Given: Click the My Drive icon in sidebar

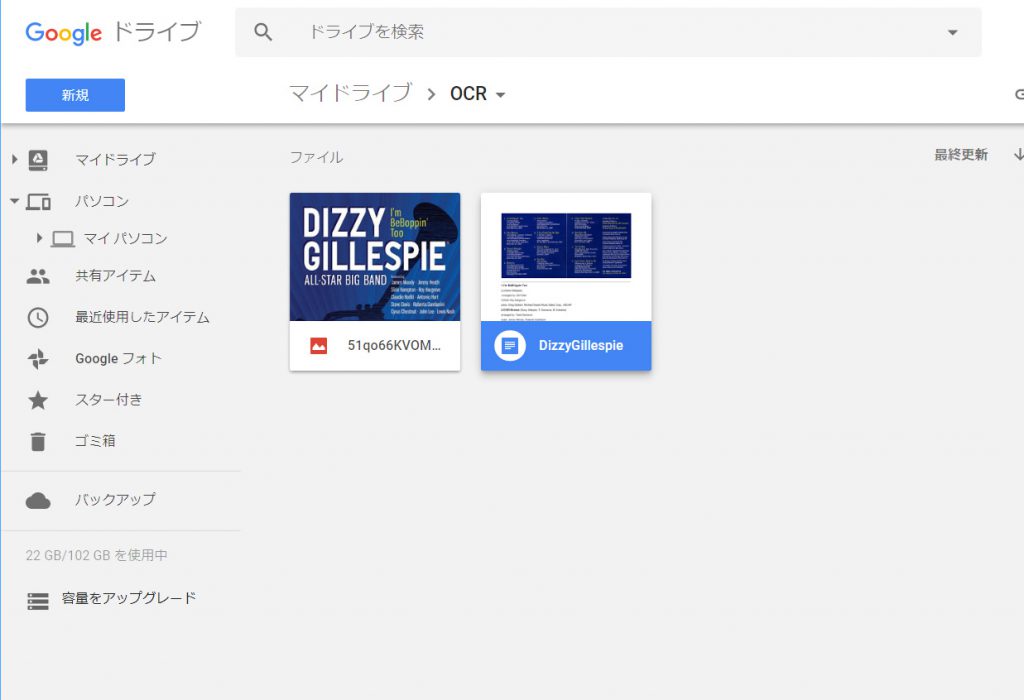Looking at the screenshot, I should tap(38, 159).
